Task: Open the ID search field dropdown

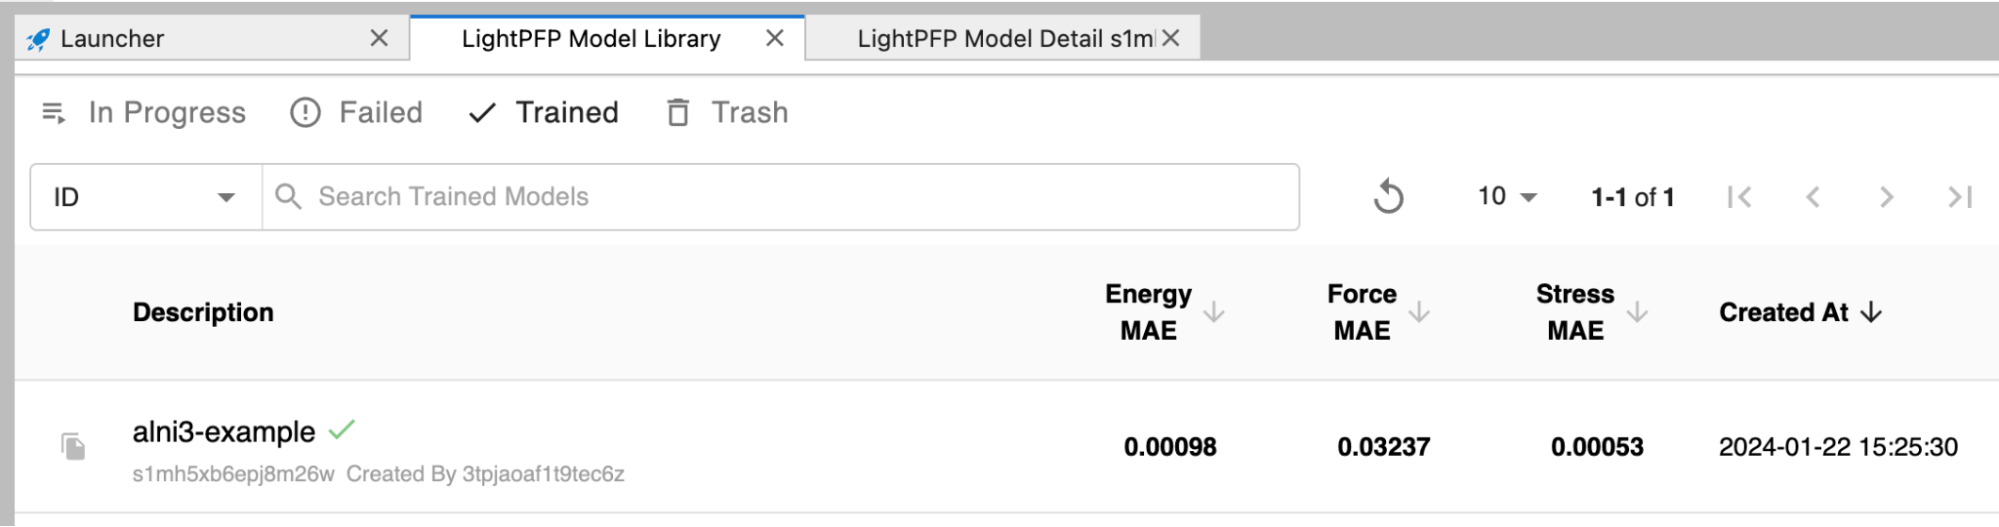Action: tap(146, 197)
